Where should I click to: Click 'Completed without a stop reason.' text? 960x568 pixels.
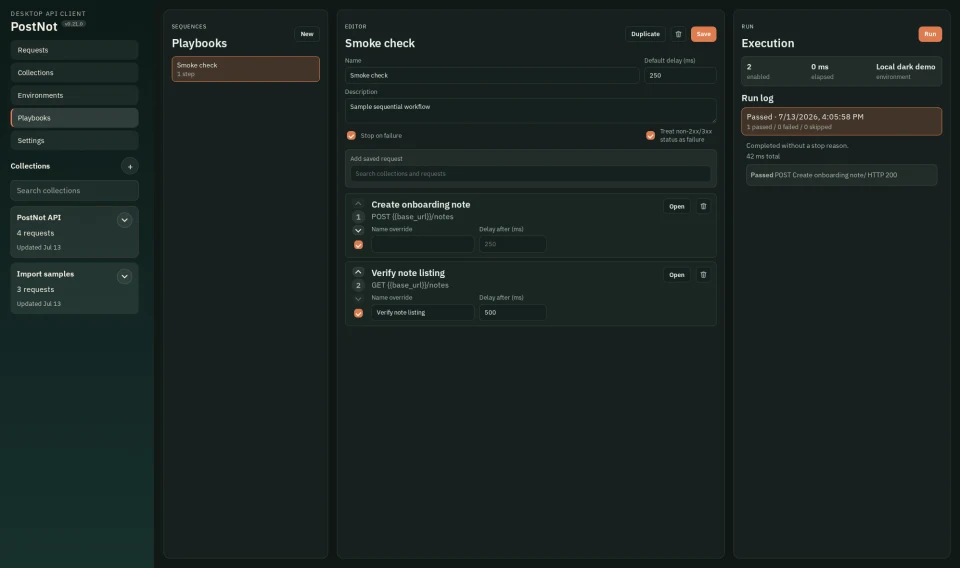tap(797, 146)
